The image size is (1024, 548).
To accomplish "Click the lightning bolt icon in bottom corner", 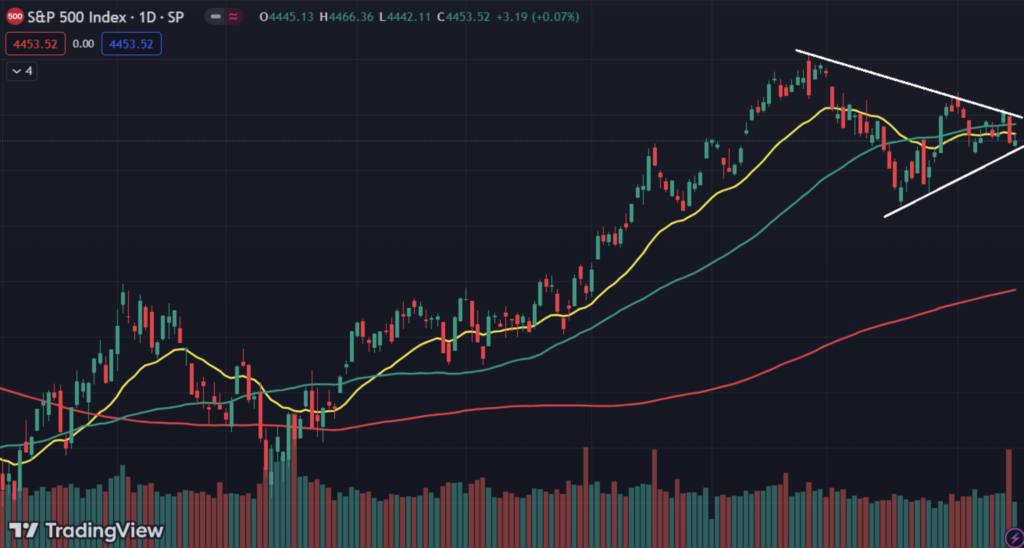I will coord(1014,538).
